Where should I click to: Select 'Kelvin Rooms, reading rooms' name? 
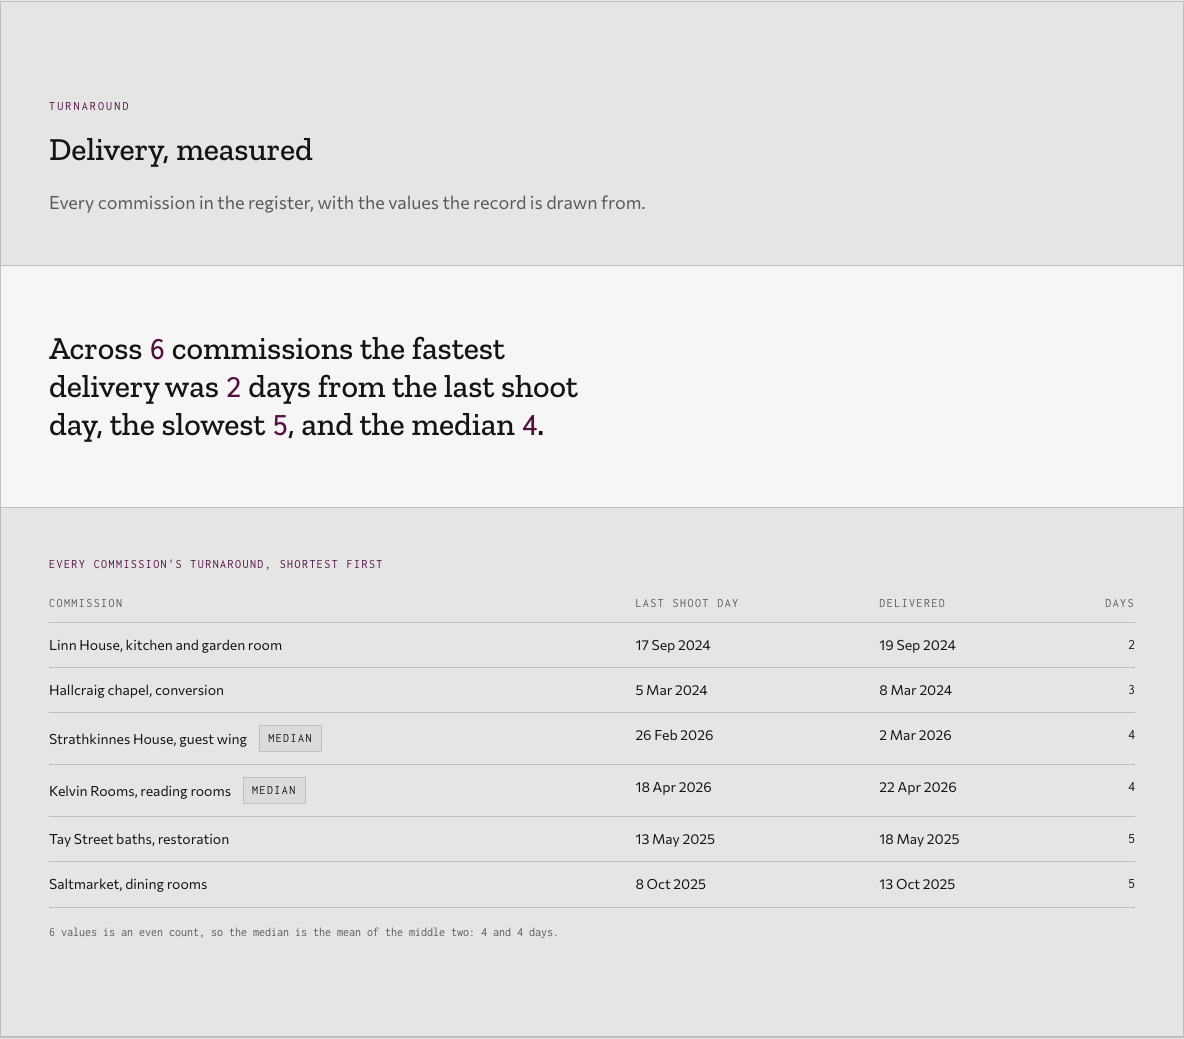(140, 791)
